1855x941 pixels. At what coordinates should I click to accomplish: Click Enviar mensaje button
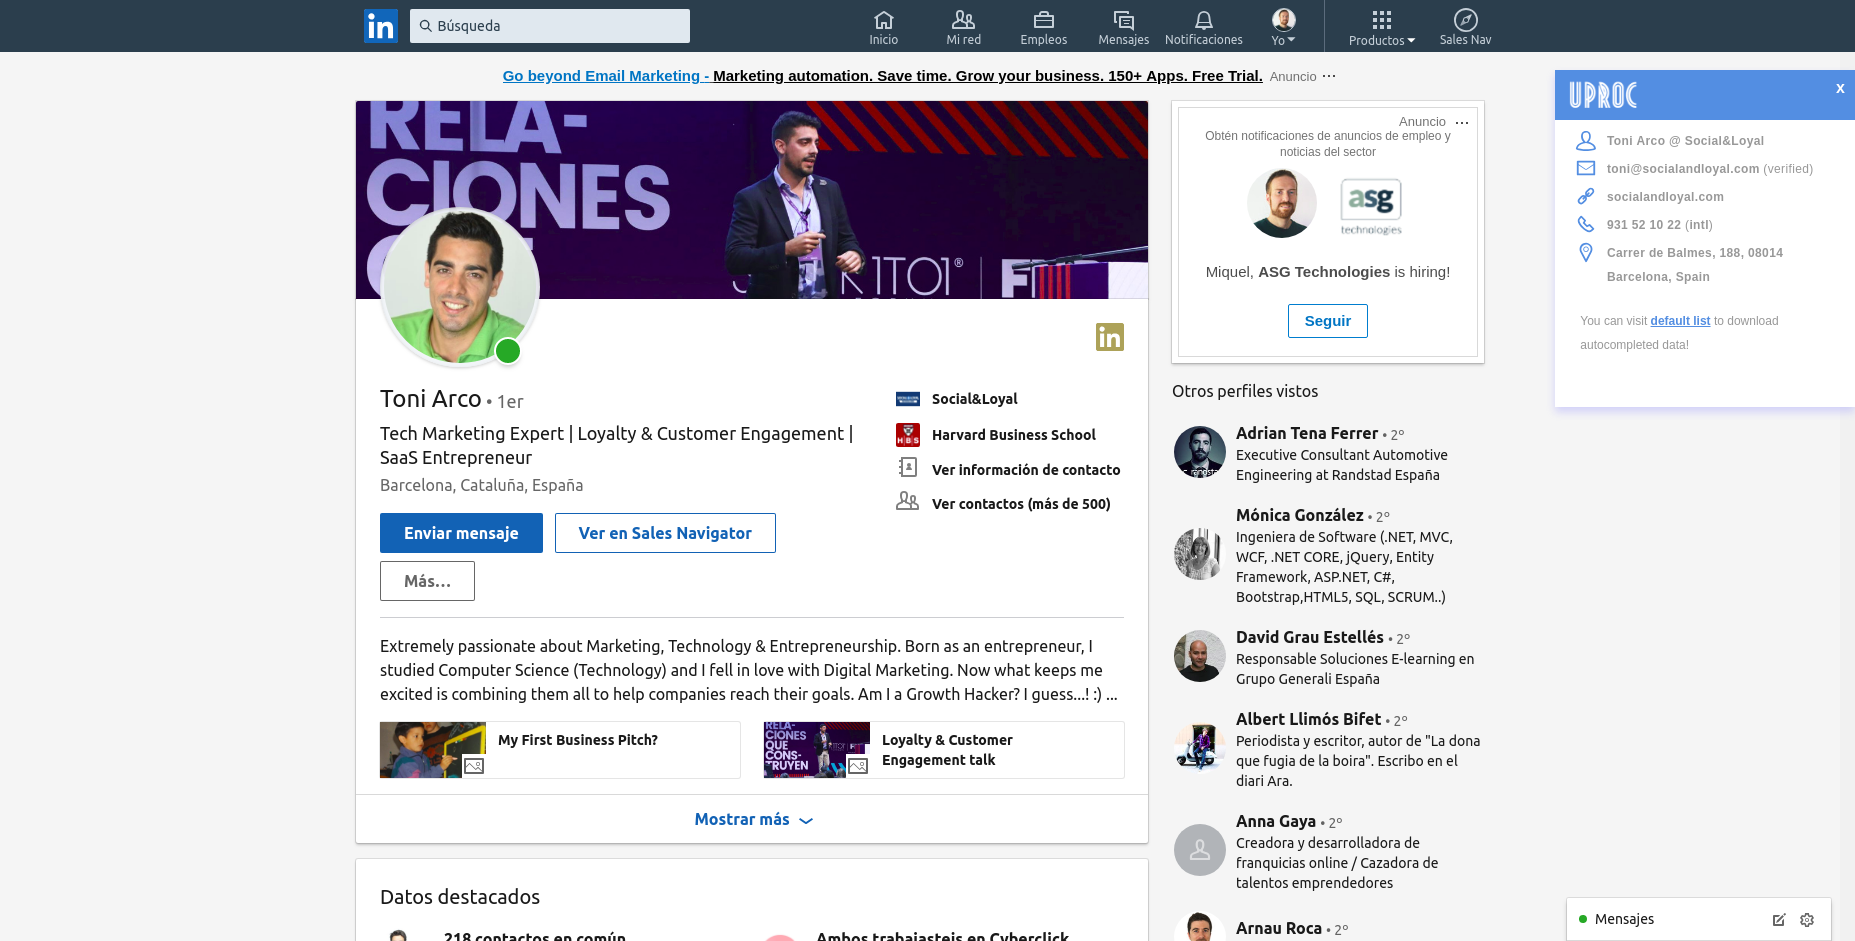click(461, 533)
